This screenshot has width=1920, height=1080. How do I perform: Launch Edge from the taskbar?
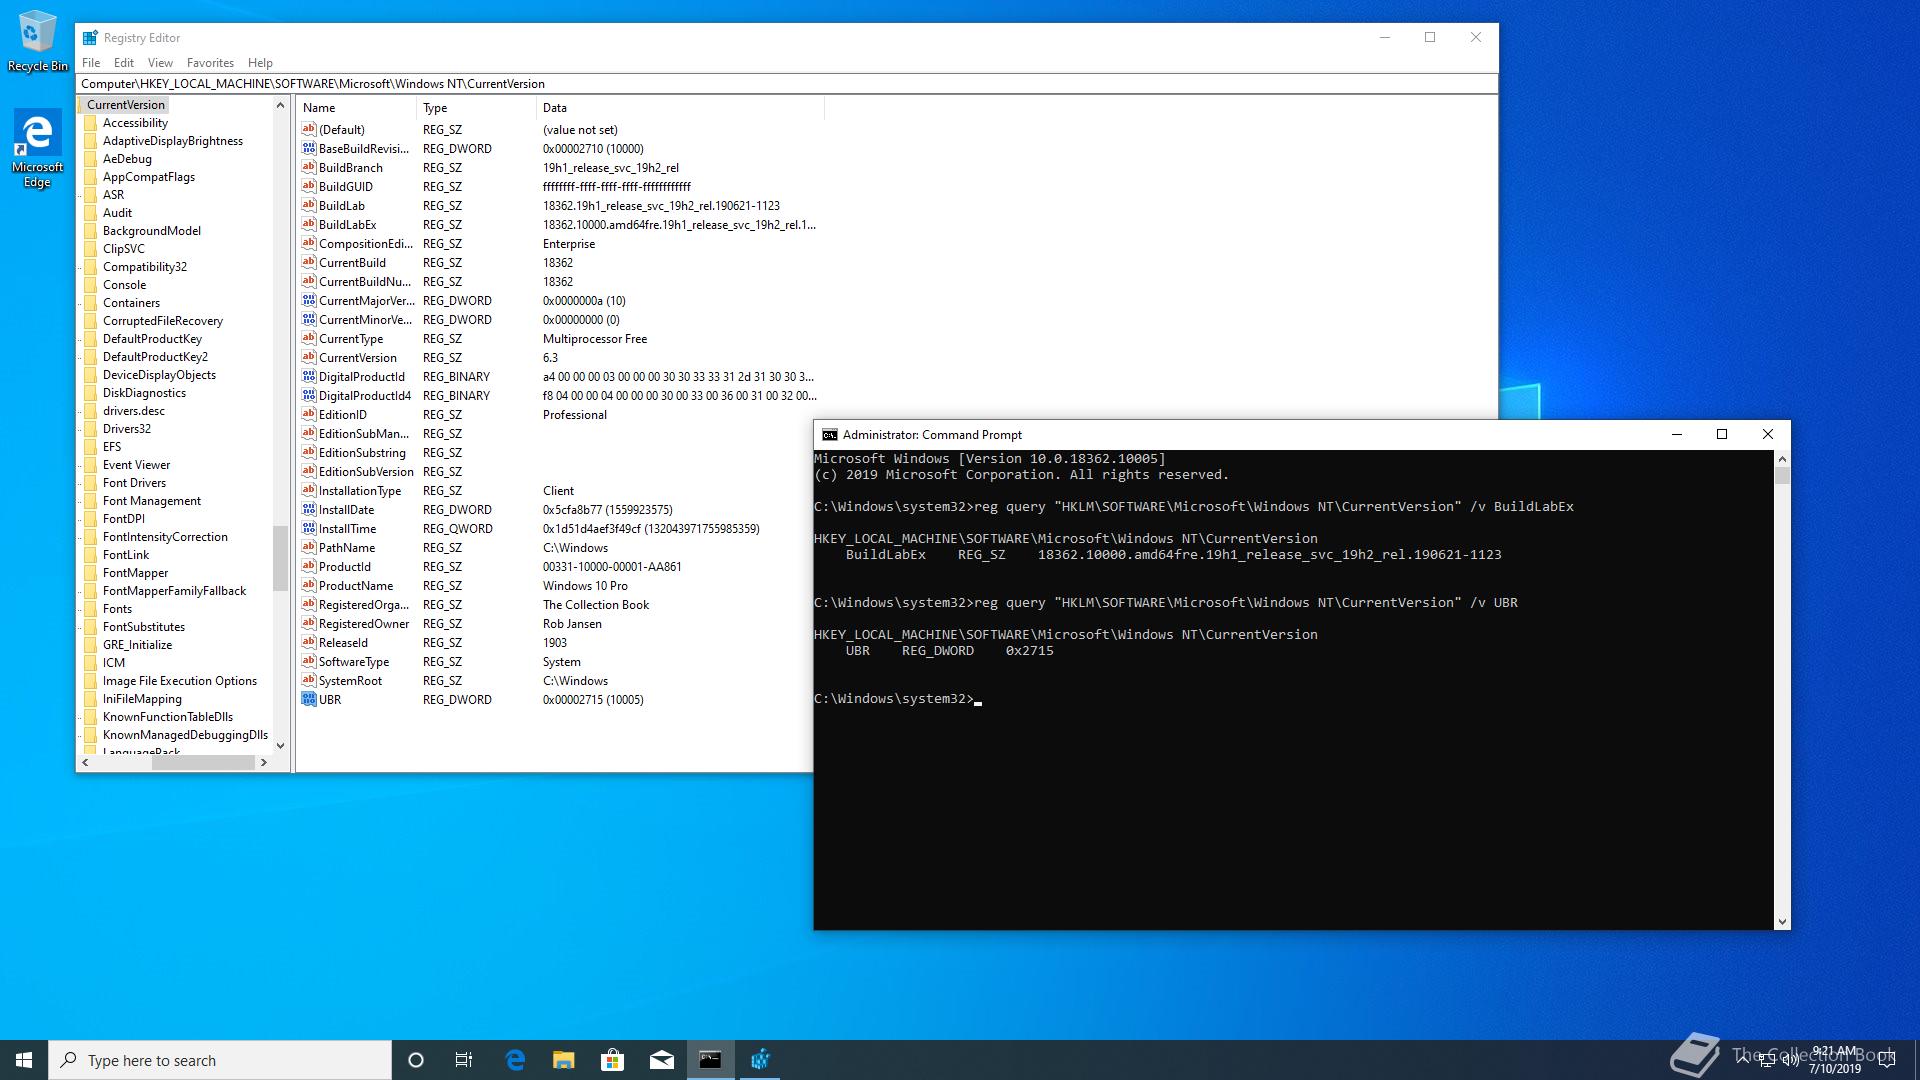tap(515, 1060)
